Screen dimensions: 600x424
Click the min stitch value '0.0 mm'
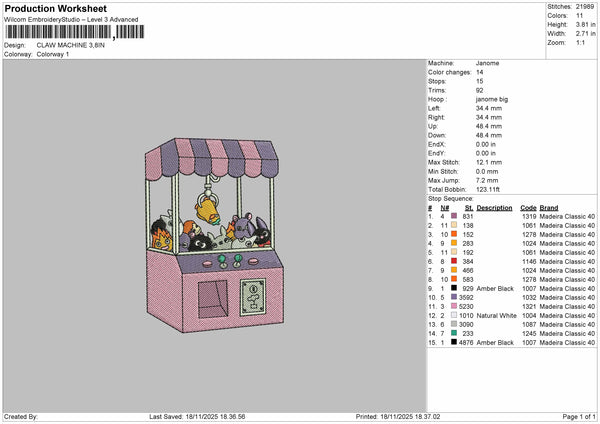487,171
